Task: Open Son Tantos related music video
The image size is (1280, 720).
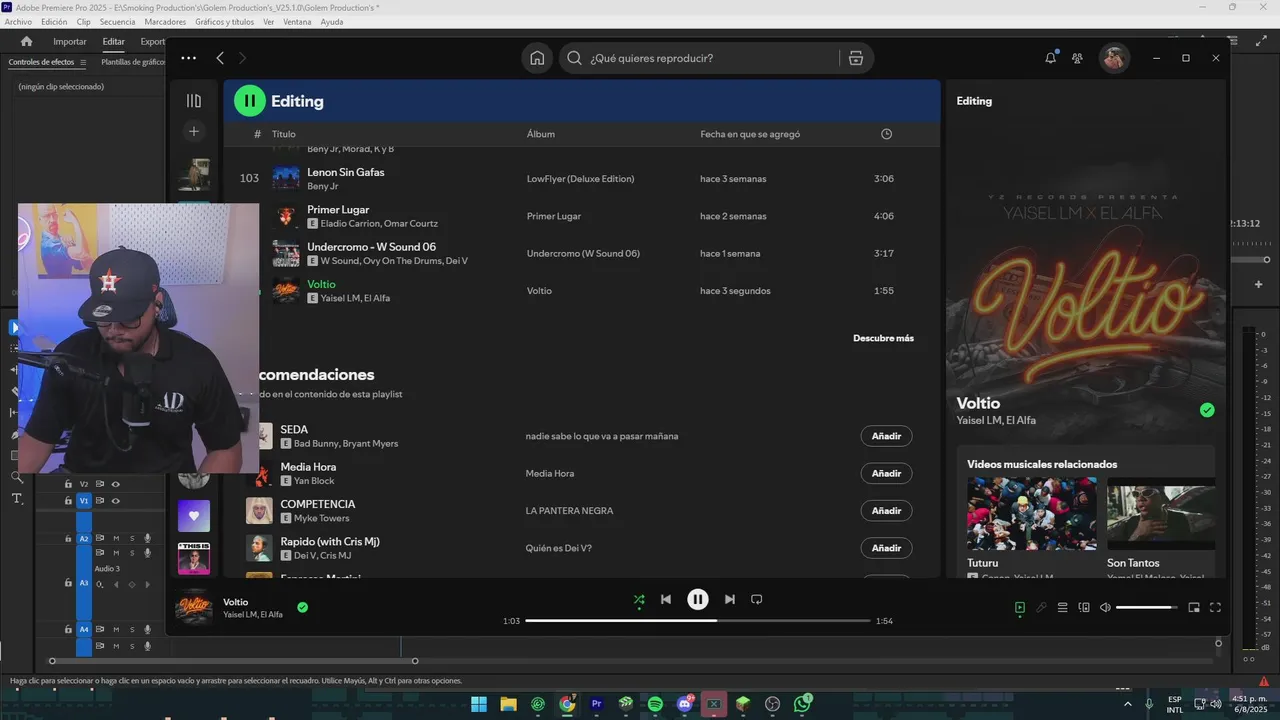Action: (1161, 514)
